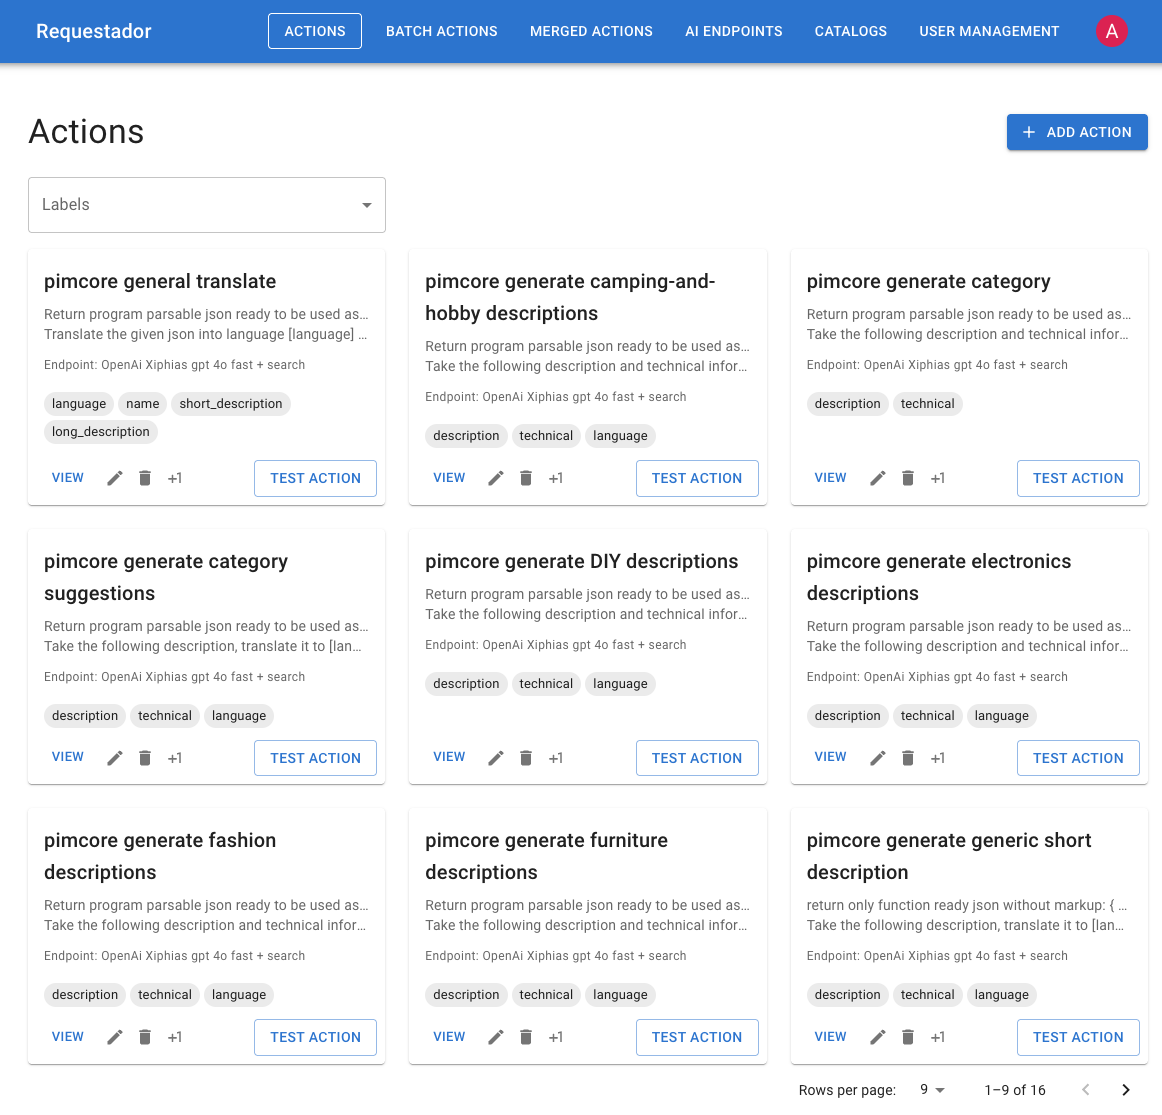The height and width of the screenshot is (1115, 1162).
Task: Open the Labels filter dropdown
Action: 207,205
